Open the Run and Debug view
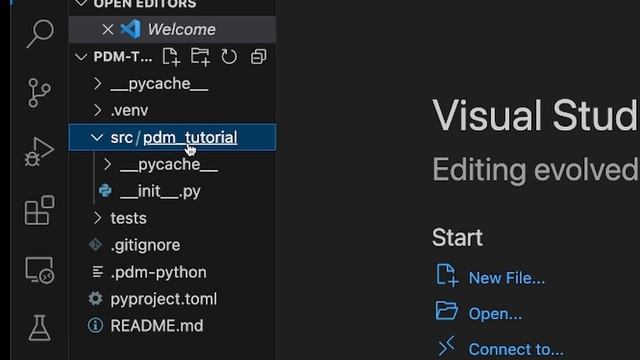Image resolution: width=640 pixels, height=360 pixels. [x=39, y=152]
